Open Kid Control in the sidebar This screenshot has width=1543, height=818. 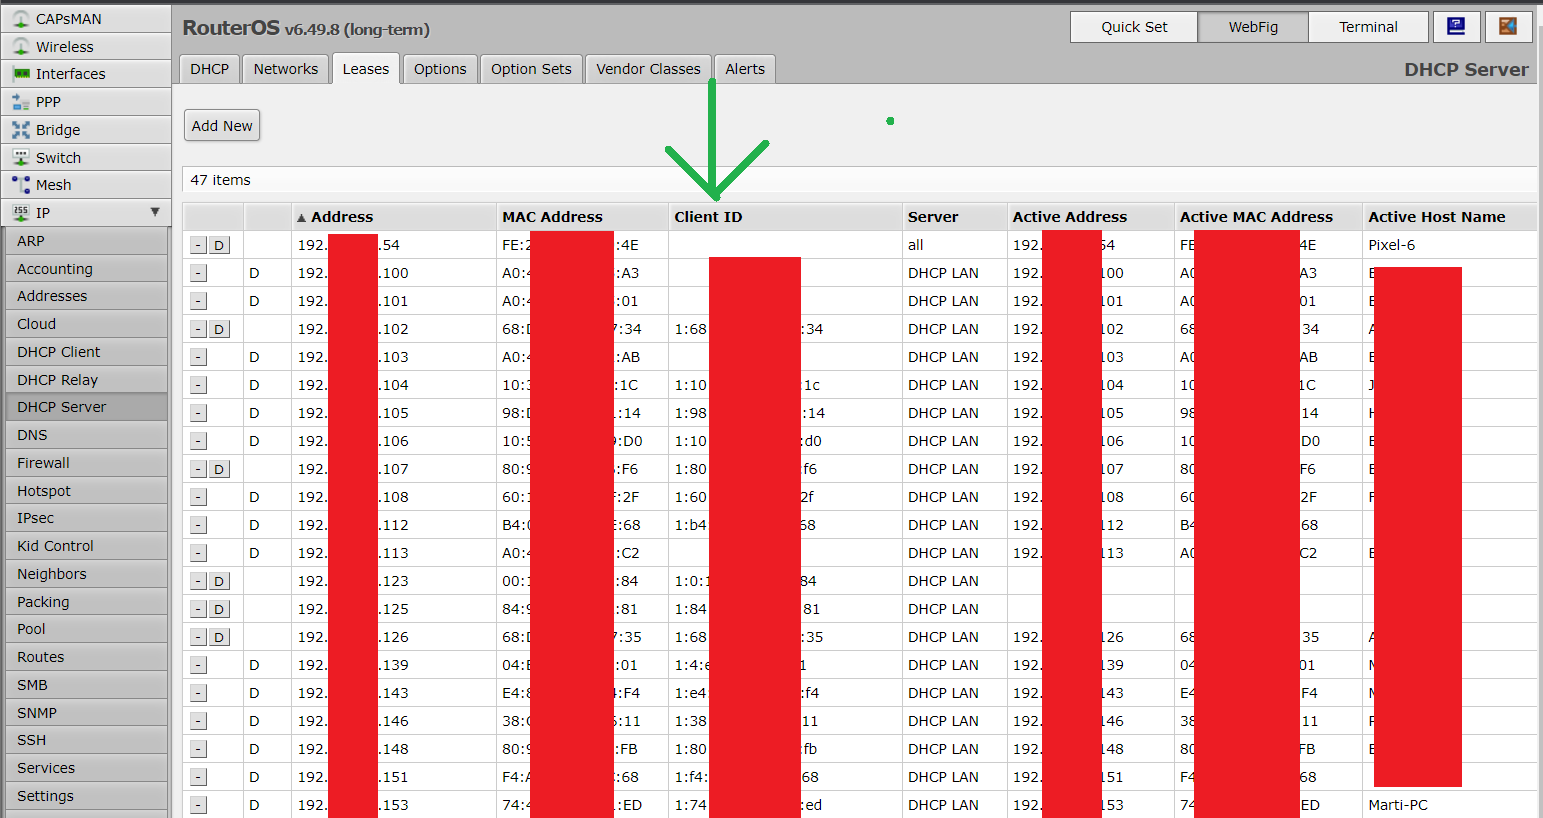(87, 546)
